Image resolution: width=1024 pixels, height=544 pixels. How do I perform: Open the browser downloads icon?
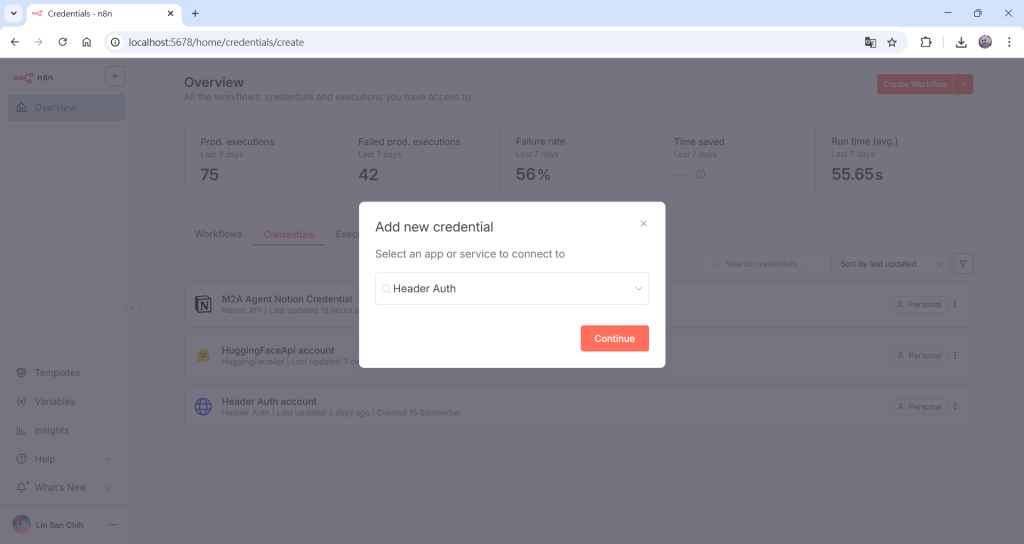(961, 42)
